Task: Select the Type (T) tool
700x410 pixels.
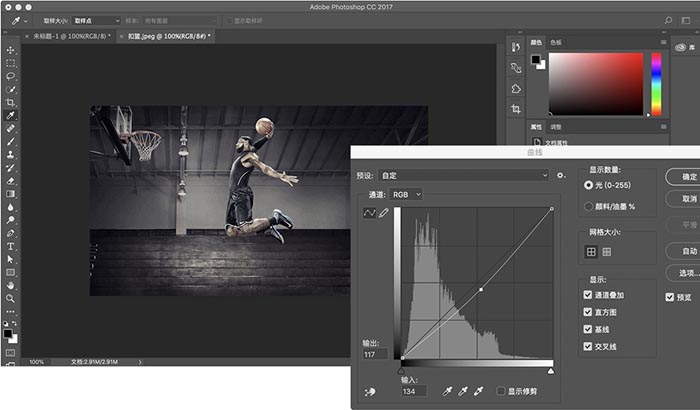Action: tap(11, 245)
